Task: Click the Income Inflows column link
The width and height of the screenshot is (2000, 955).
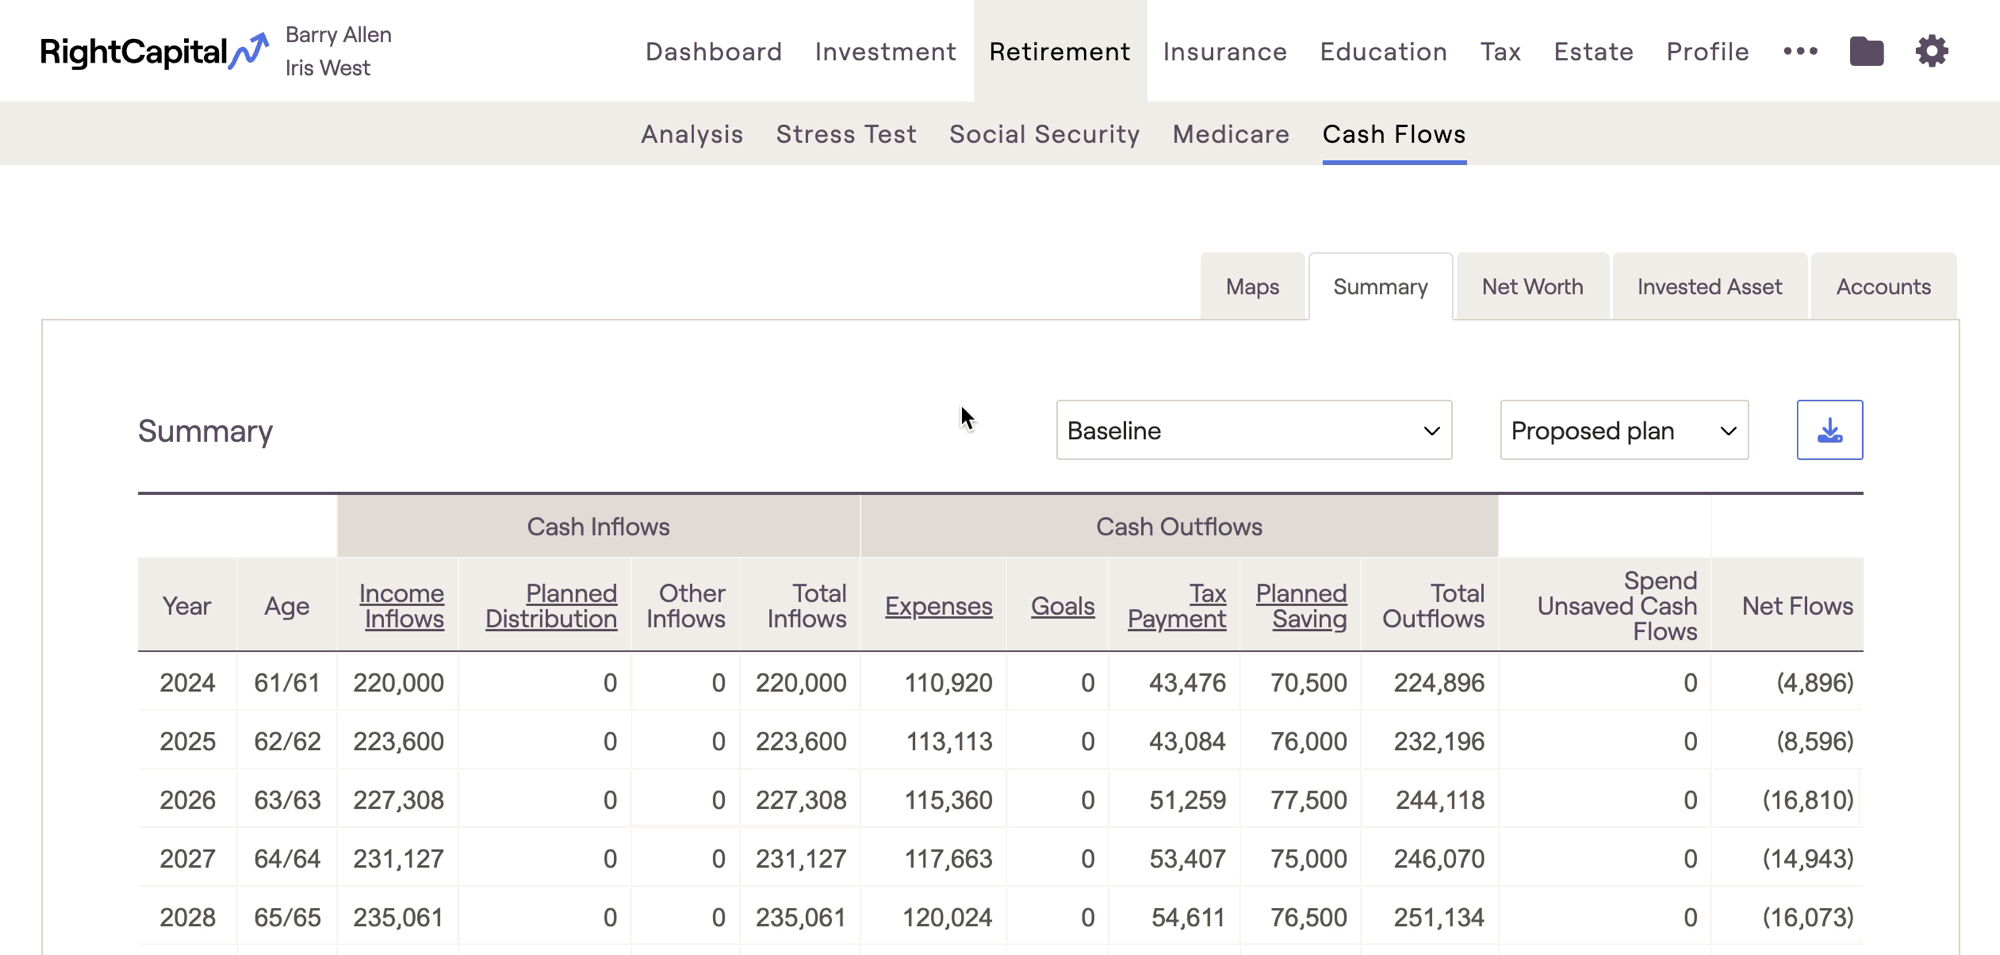Action: [x=402, y=606]
